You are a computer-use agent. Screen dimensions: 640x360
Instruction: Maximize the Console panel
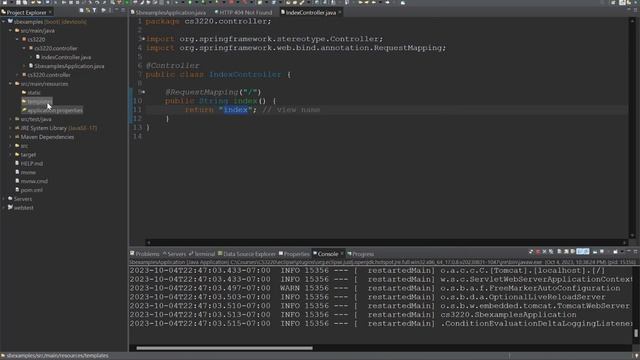(x=636, y=251)
